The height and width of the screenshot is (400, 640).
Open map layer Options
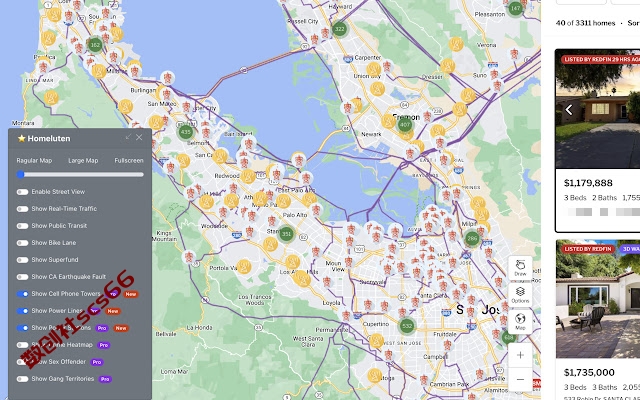point(520,295)
